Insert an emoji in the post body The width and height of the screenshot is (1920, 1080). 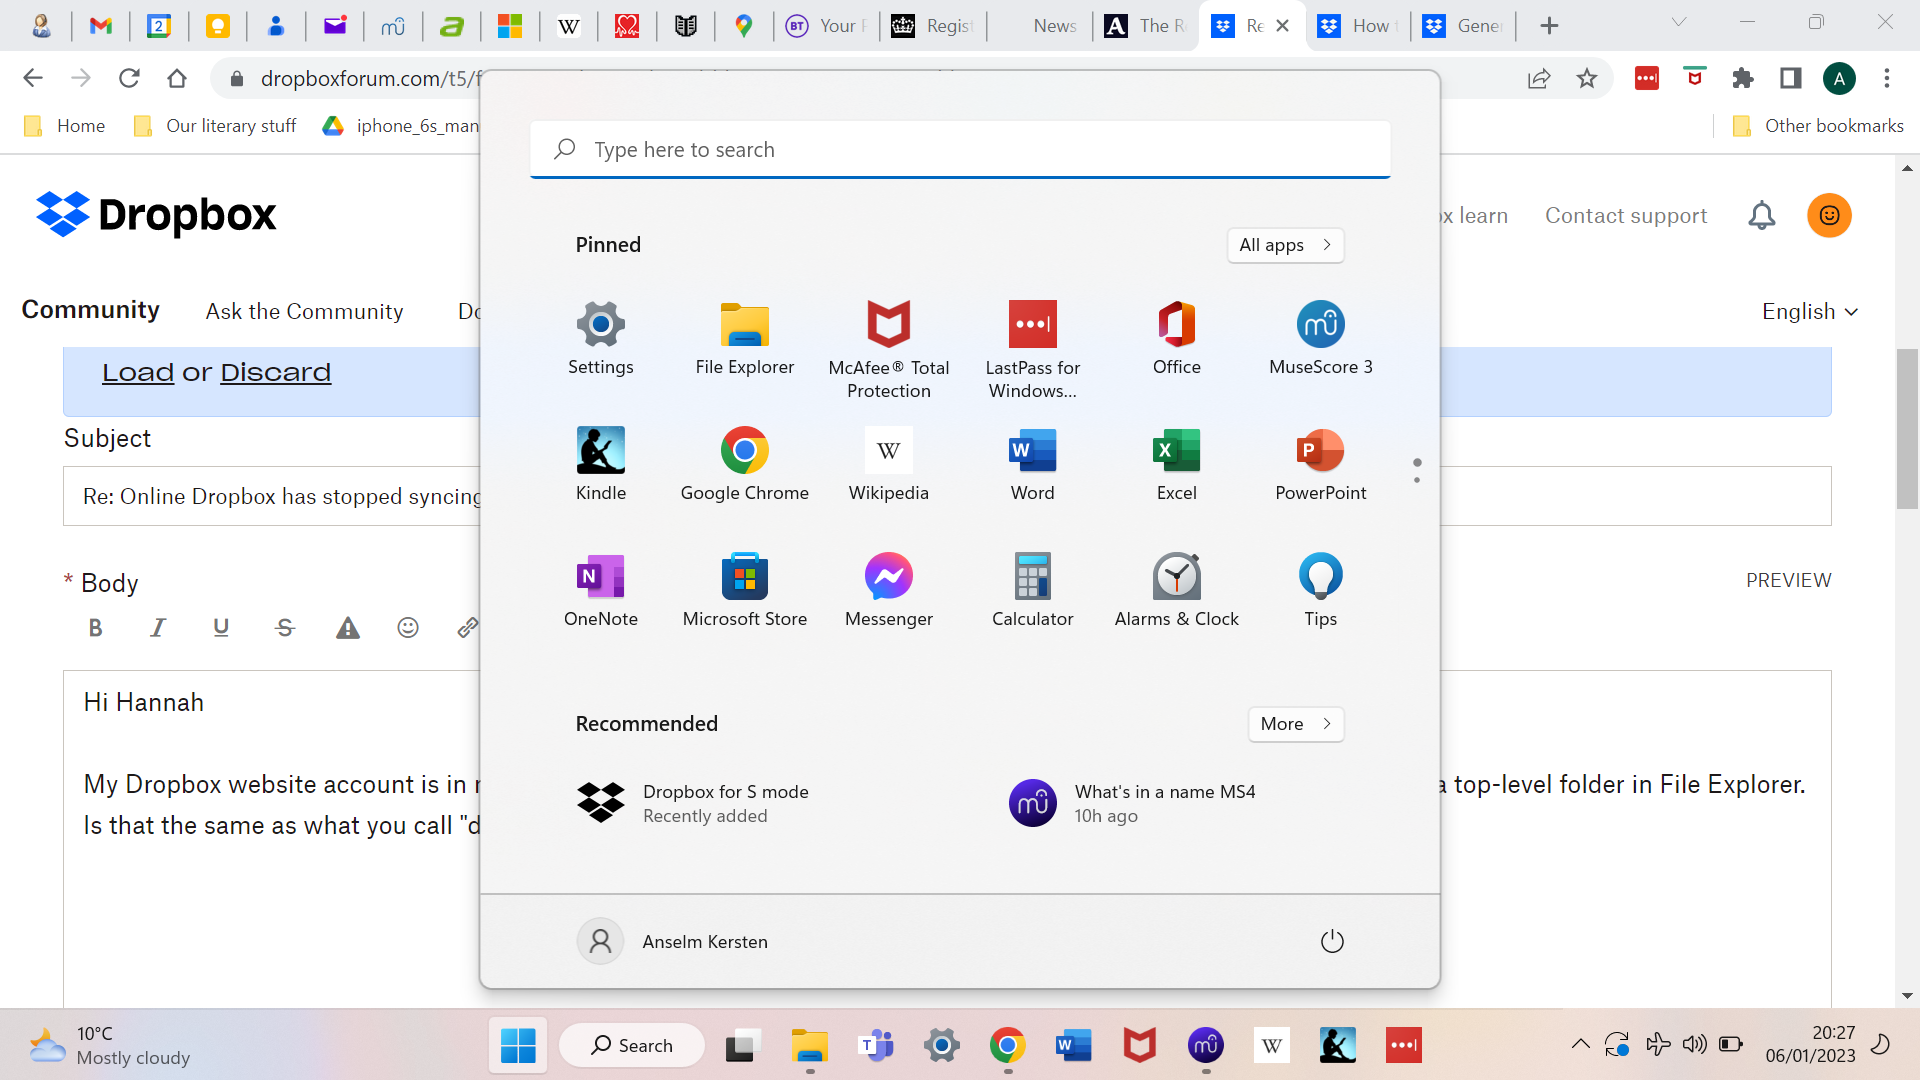(408, 628)
